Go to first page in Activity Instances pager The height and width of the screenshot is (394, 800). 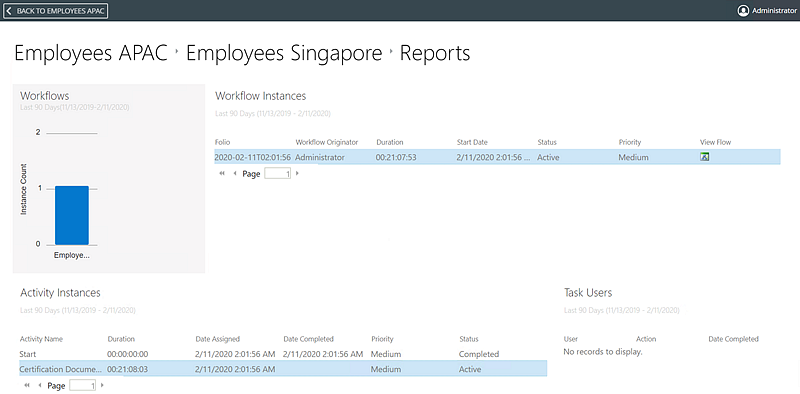tap(27, 385)
